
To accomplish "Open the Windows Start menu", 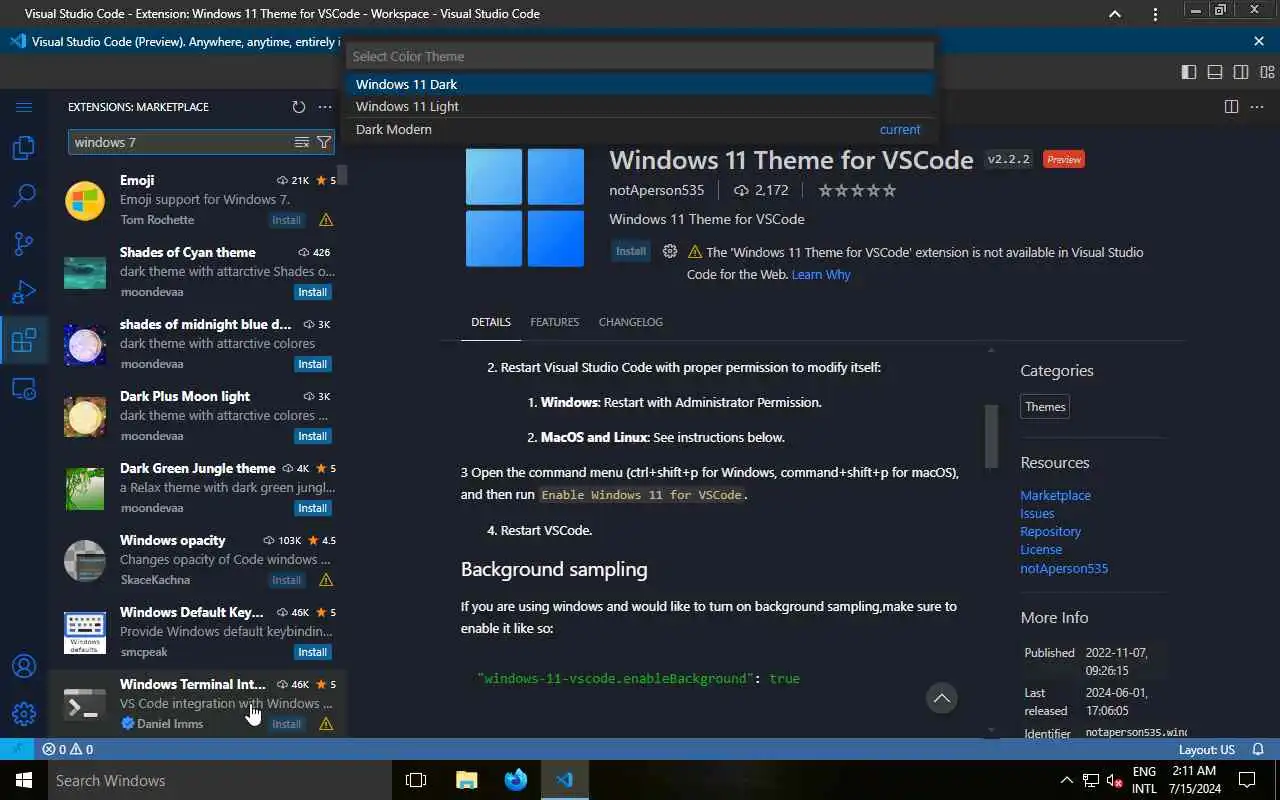I will tap(24, 780).
